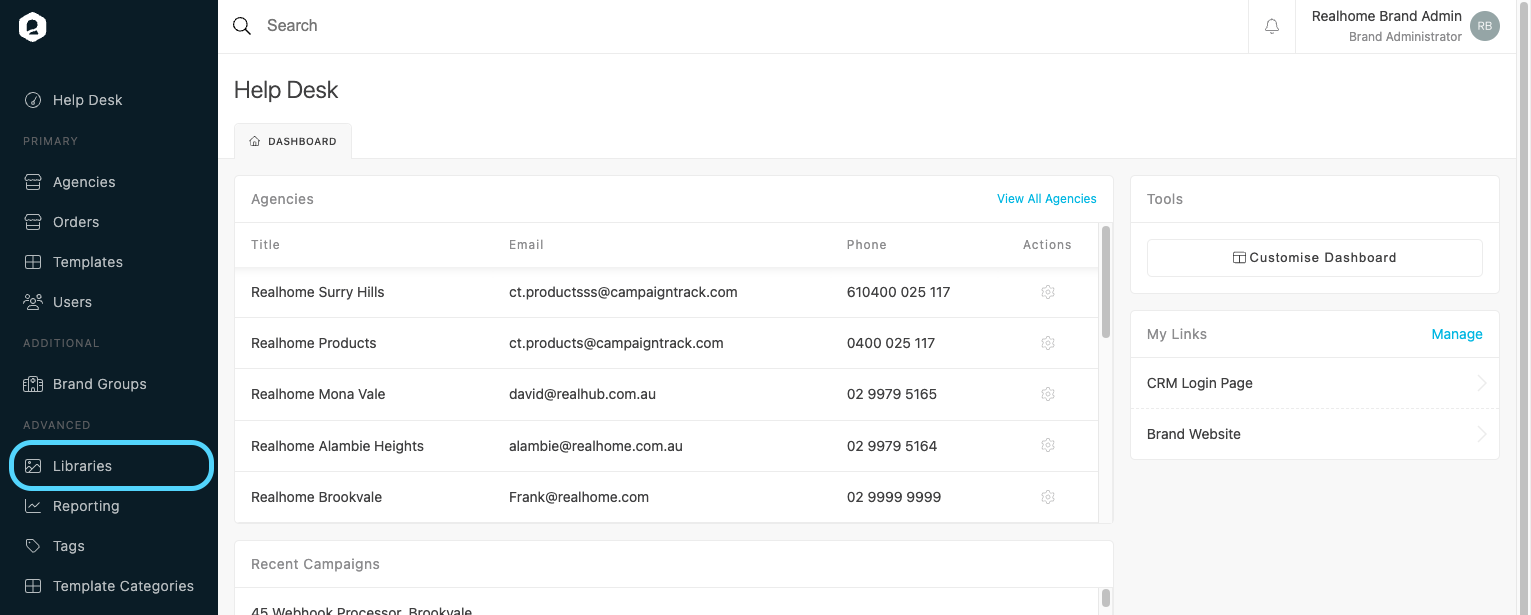Screen dimensions: 1531x615
Task: Click chevron next to CRM Login Page
Action: (1482, 383)
